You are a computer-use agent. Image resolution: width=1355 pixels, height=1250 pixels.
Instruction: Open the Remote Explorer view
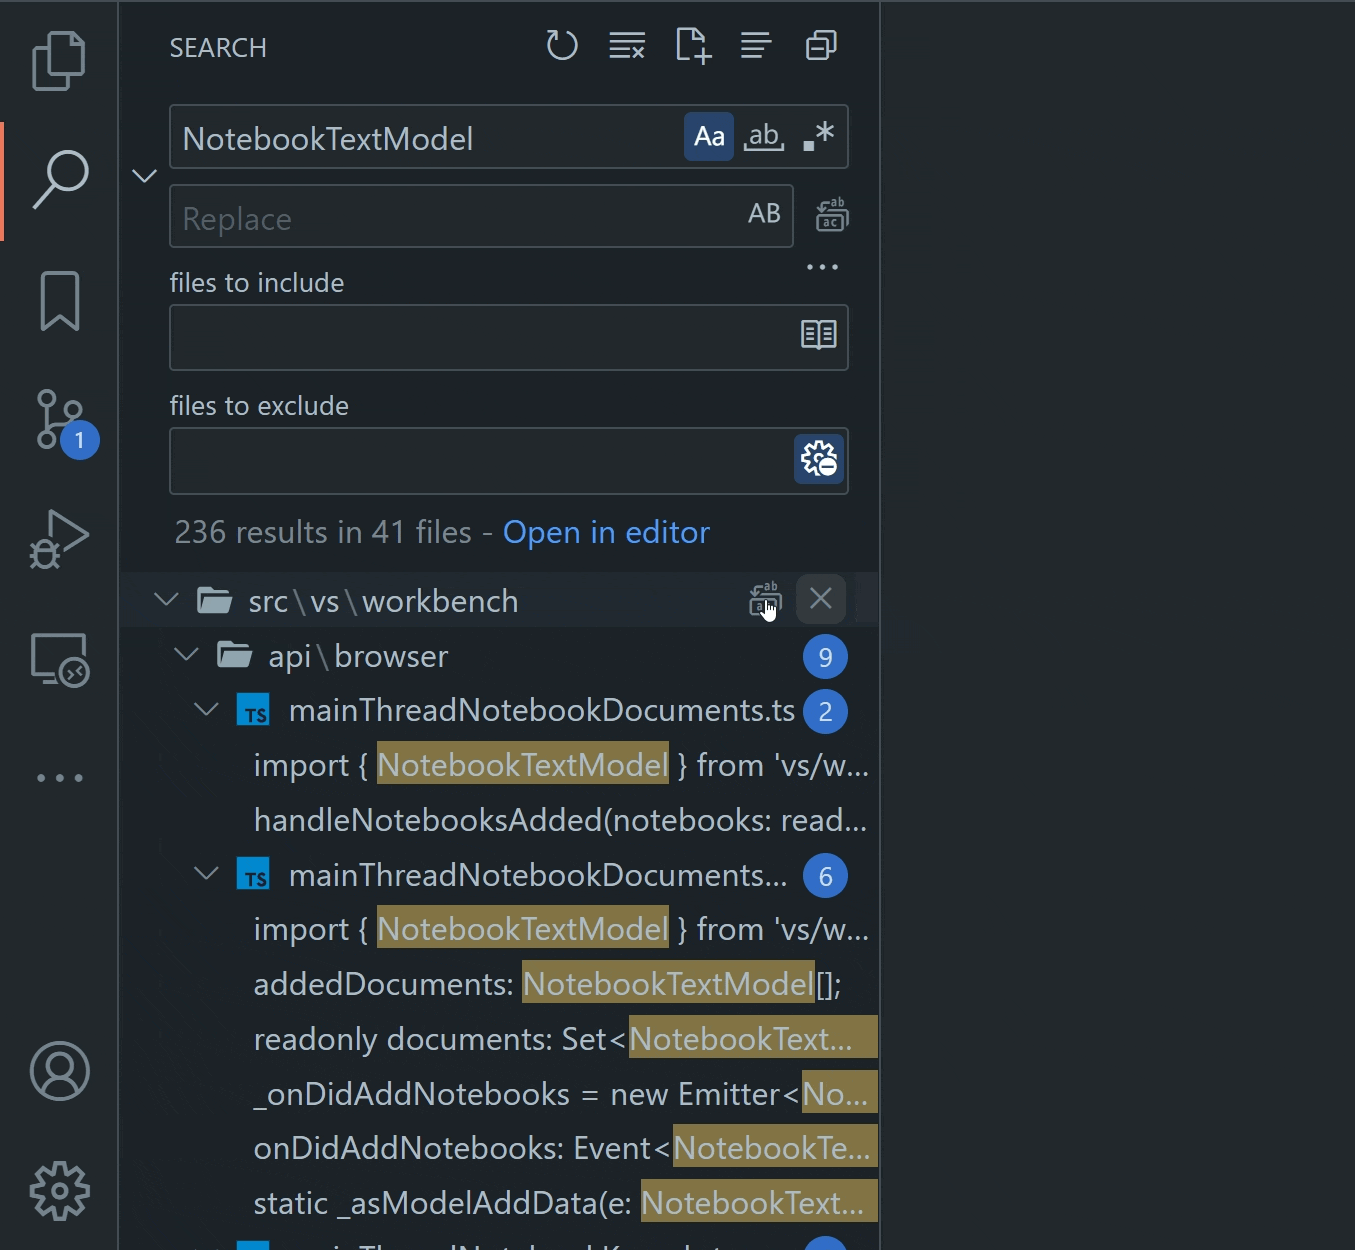pos(59,660)
